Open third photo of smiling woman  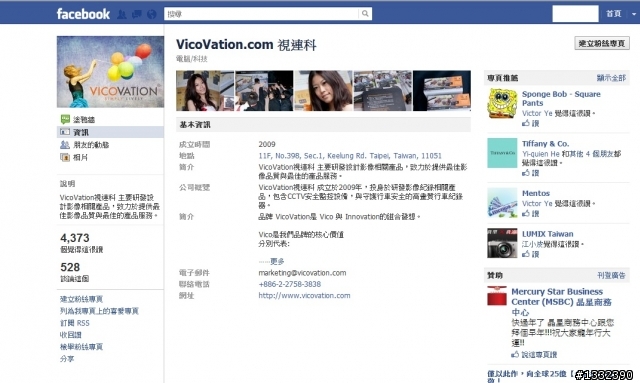tap(323, 91)
